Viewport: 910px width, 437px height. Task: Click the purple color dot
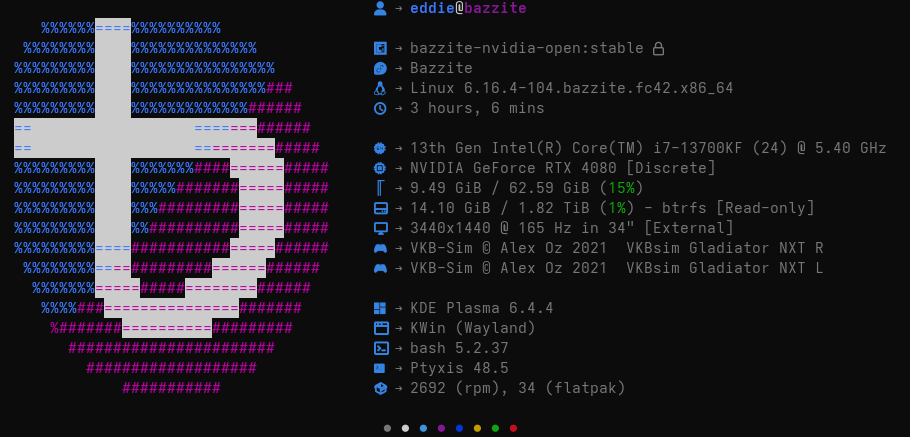(x=441, y=429)
